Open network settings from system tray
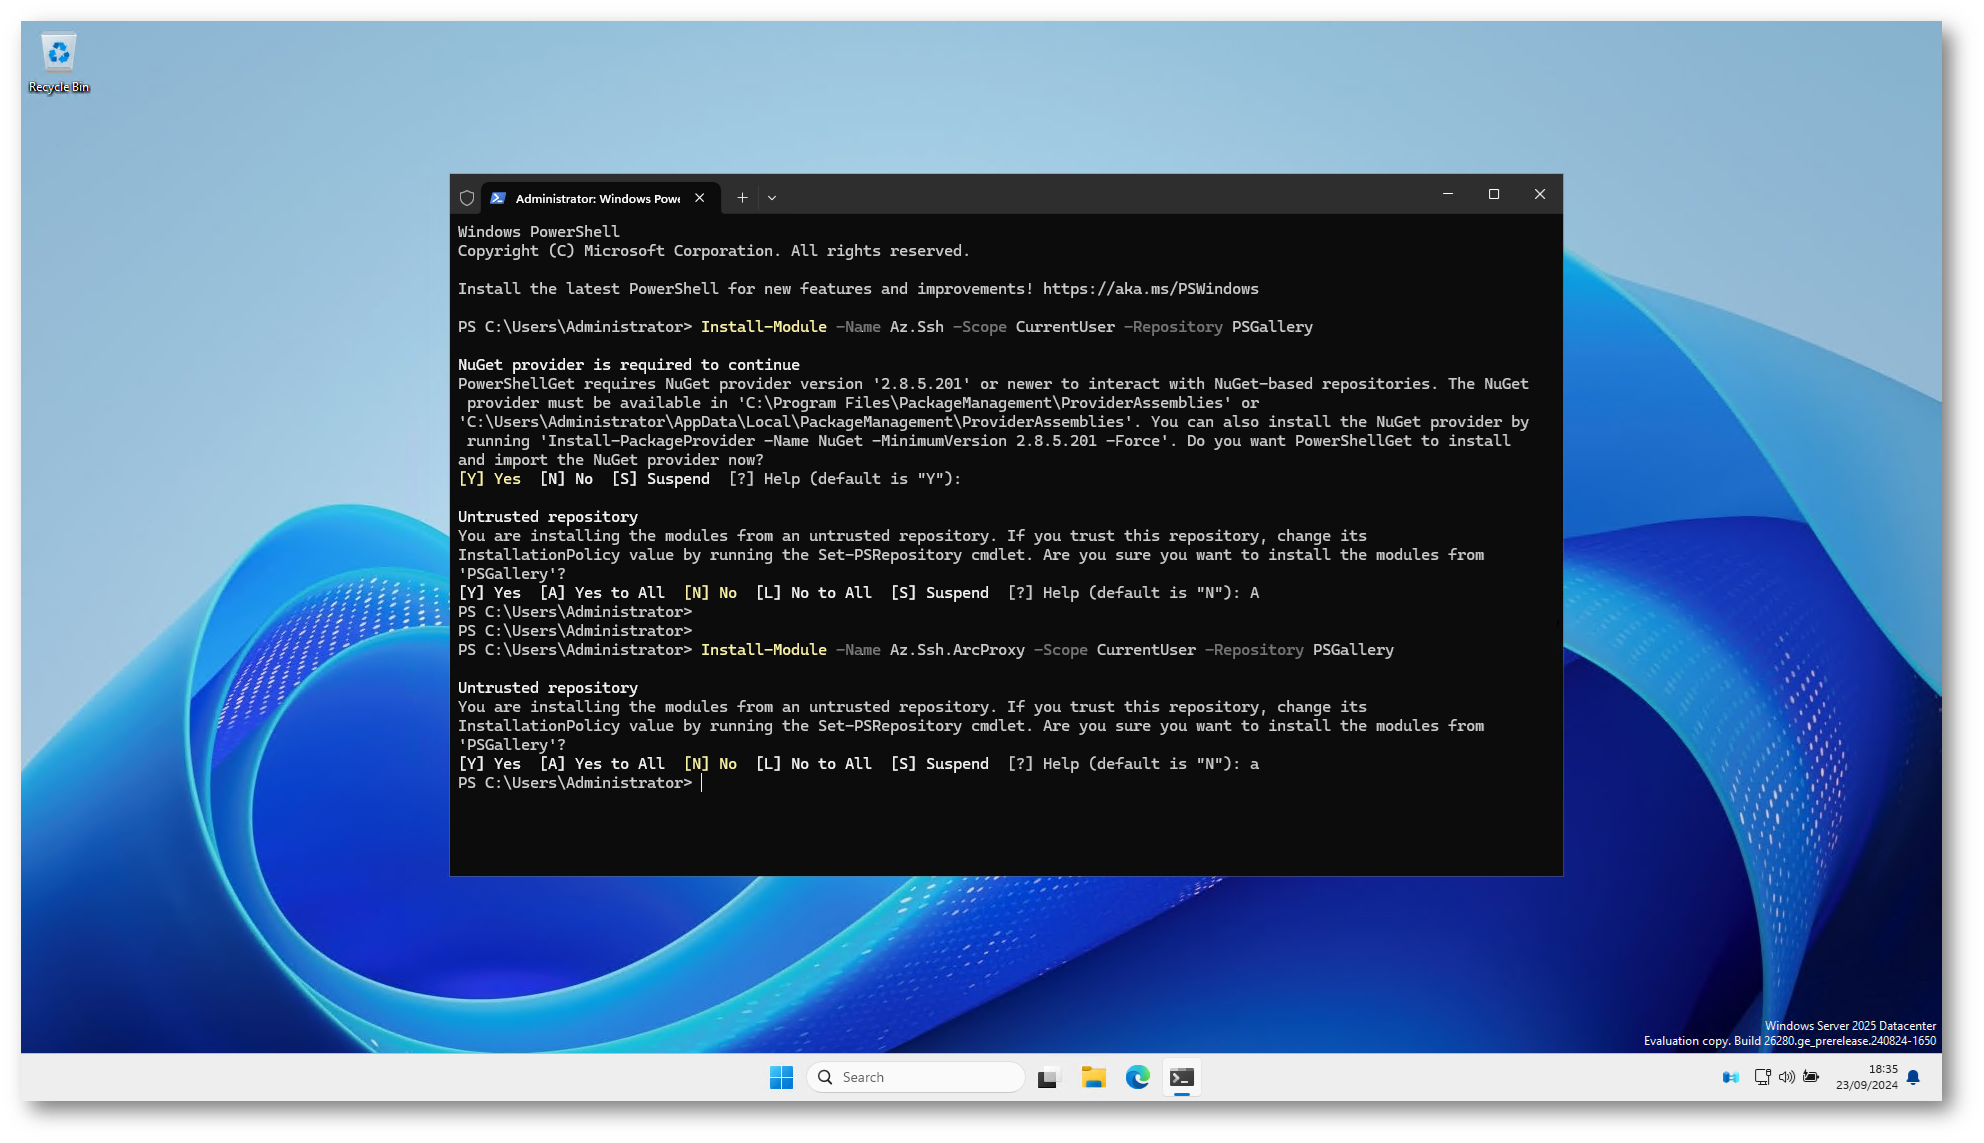 pos(1762,1077)
